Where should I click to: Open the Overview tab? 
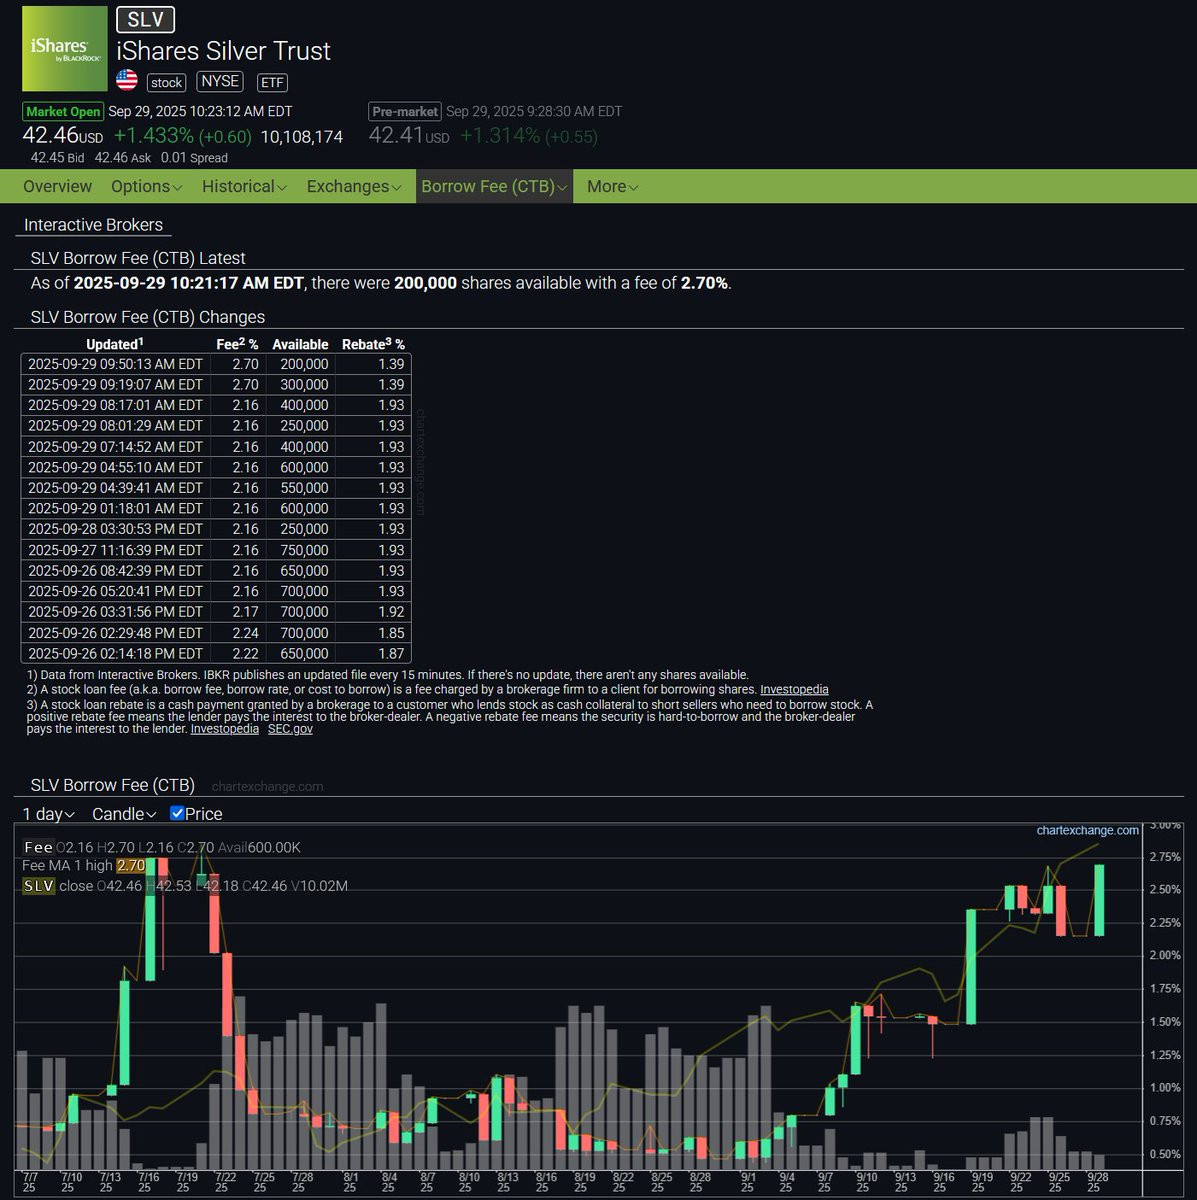point(57,187)
